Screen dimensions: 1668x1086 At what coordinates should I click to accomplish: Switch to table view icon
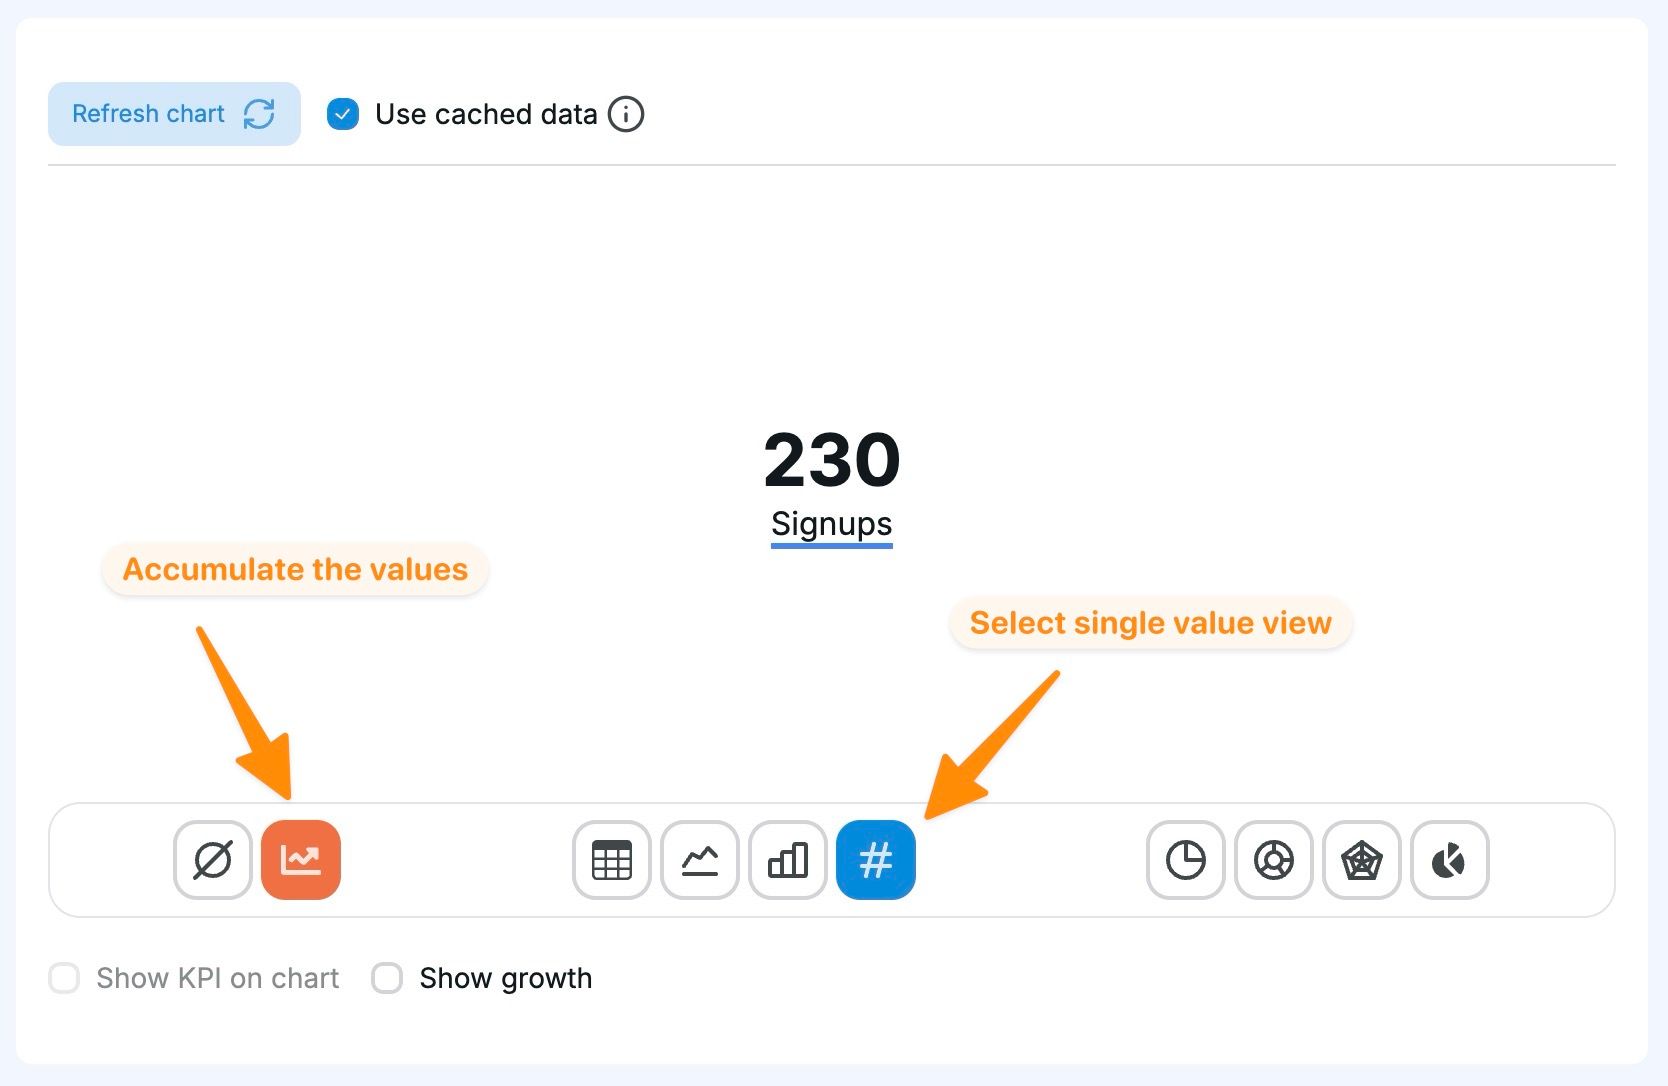612,860
